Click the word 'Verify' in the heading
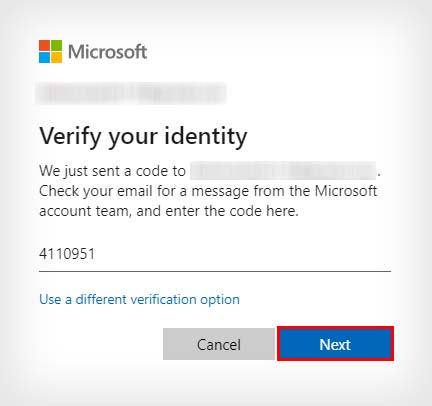Screen dimensions: 432x406 [70, 137]
